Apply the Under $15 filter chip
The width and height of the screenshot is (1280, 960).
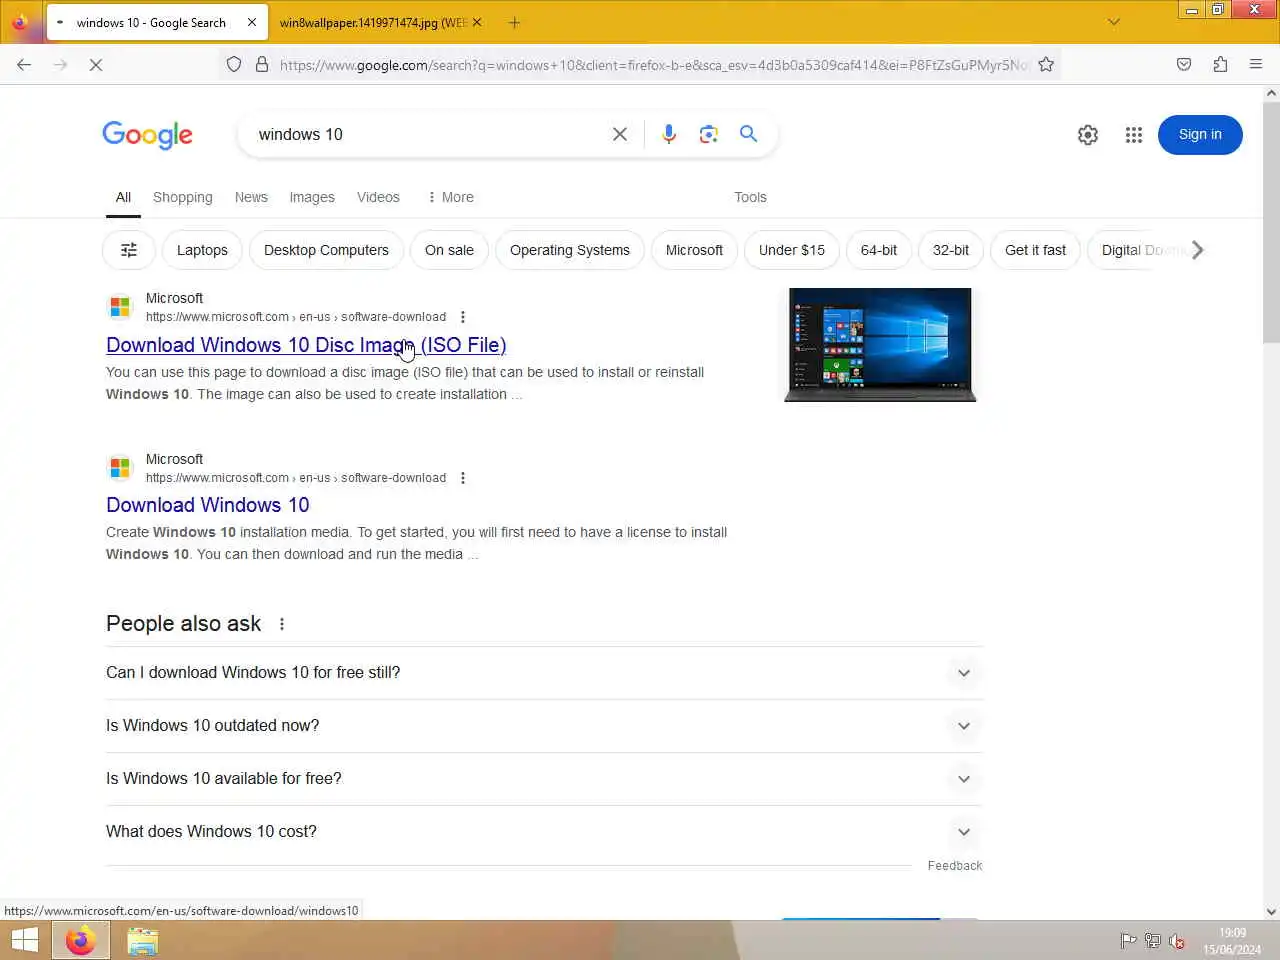pyautogui.click(x=792, y=250)
